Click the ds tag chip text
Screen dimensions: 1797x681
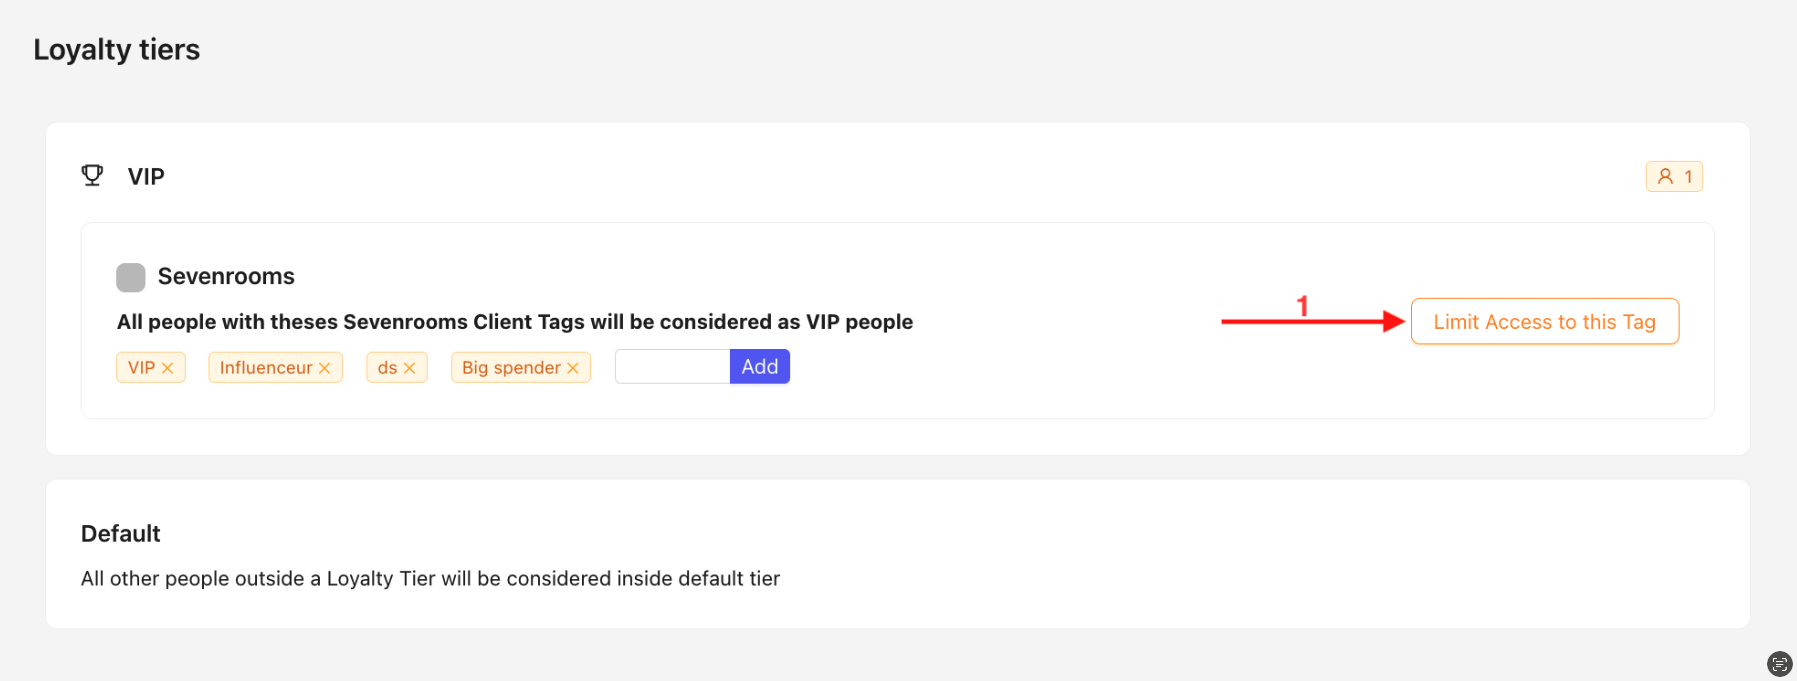pyautogui.click(x=387, y=368)
